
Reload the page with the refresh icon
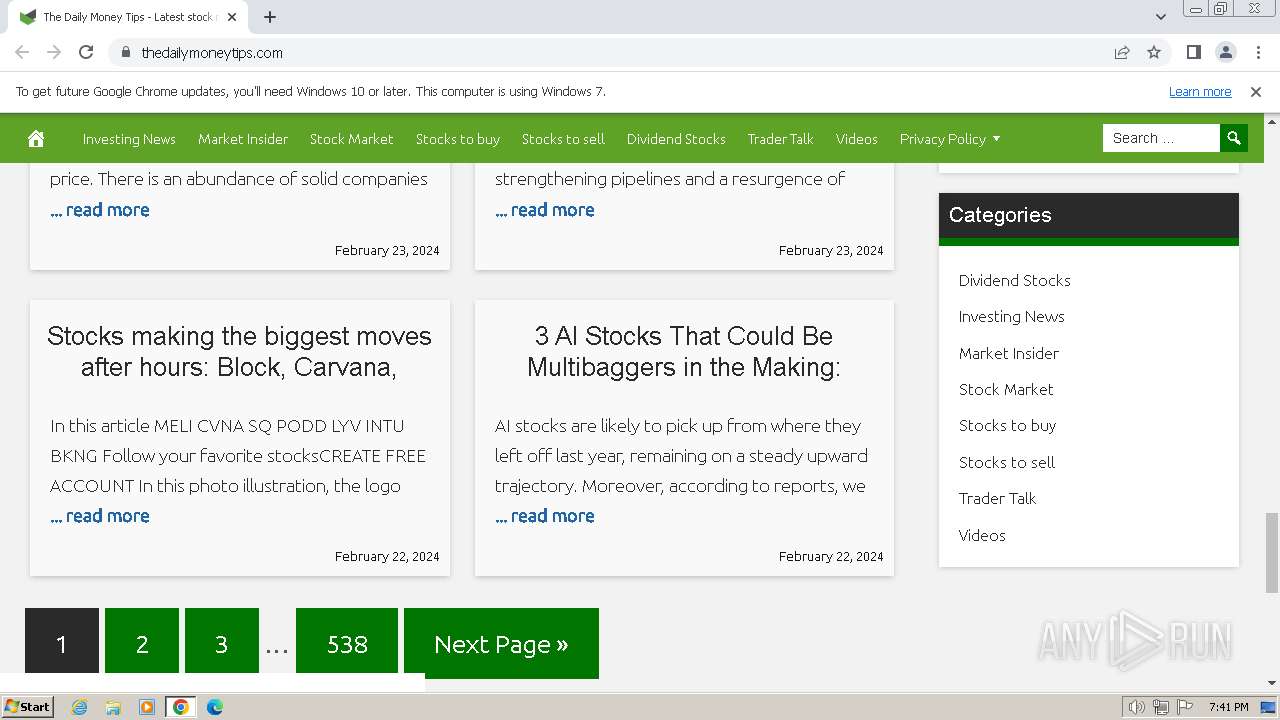point(86,52)
